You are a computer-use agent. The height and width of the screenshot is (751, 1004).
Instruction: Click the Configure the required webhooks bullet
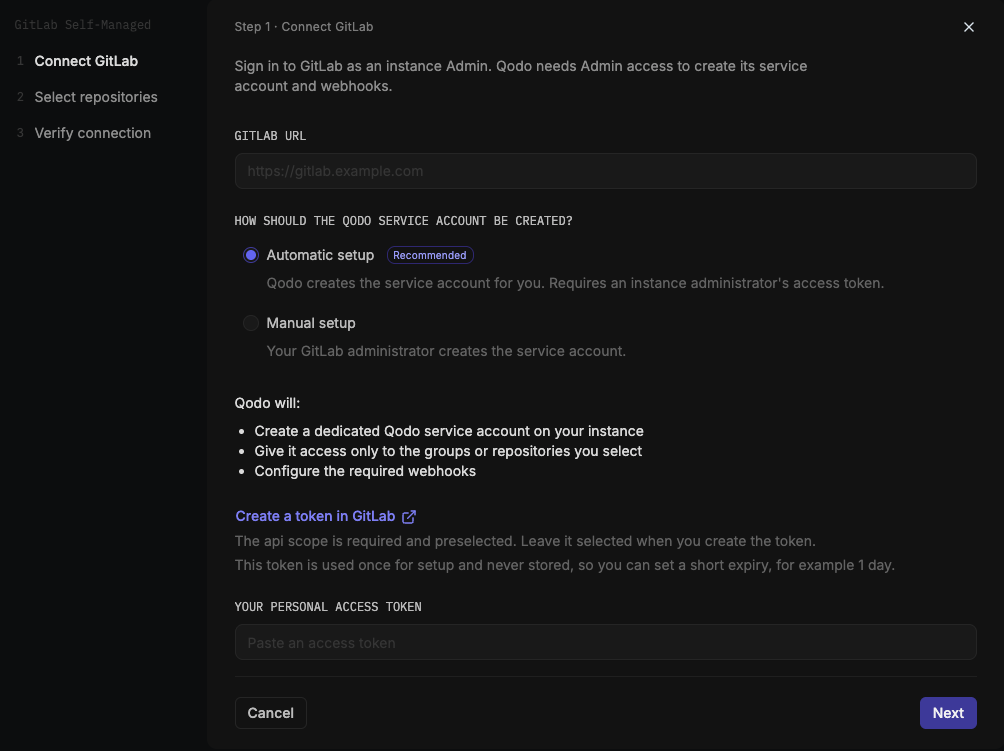pos(365,471)
